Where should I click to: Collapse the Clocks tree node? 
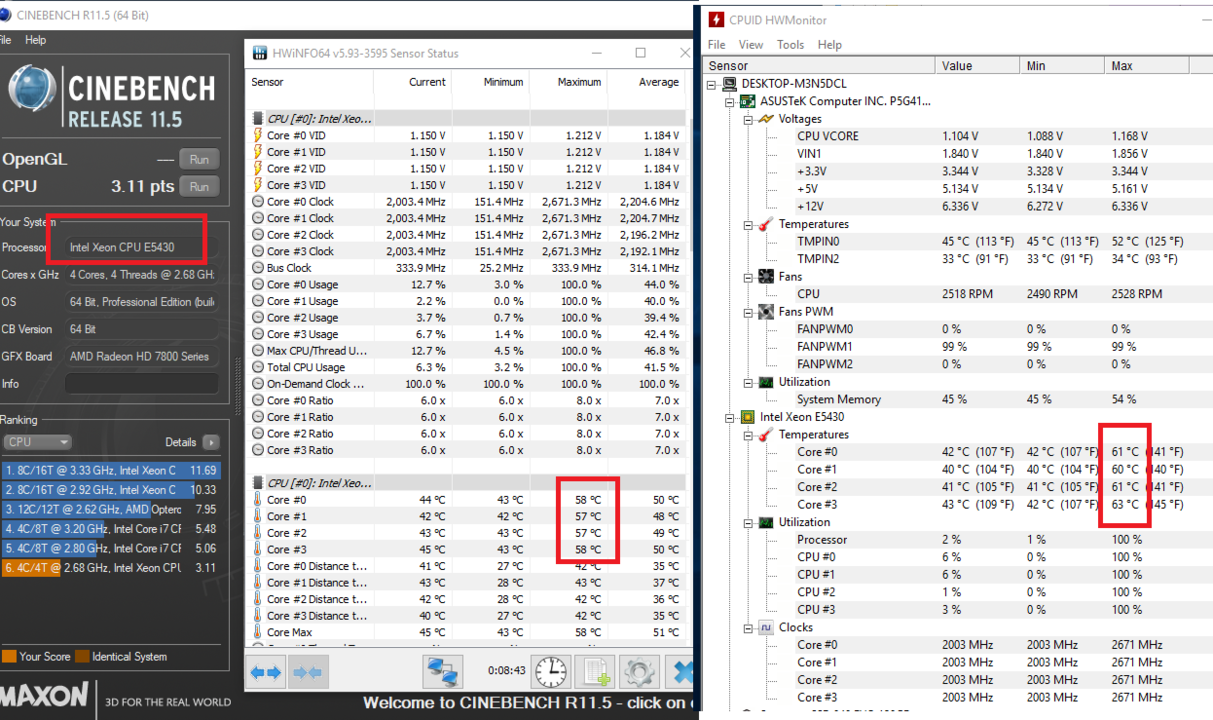pyautogui.click(x=748, y=627)
